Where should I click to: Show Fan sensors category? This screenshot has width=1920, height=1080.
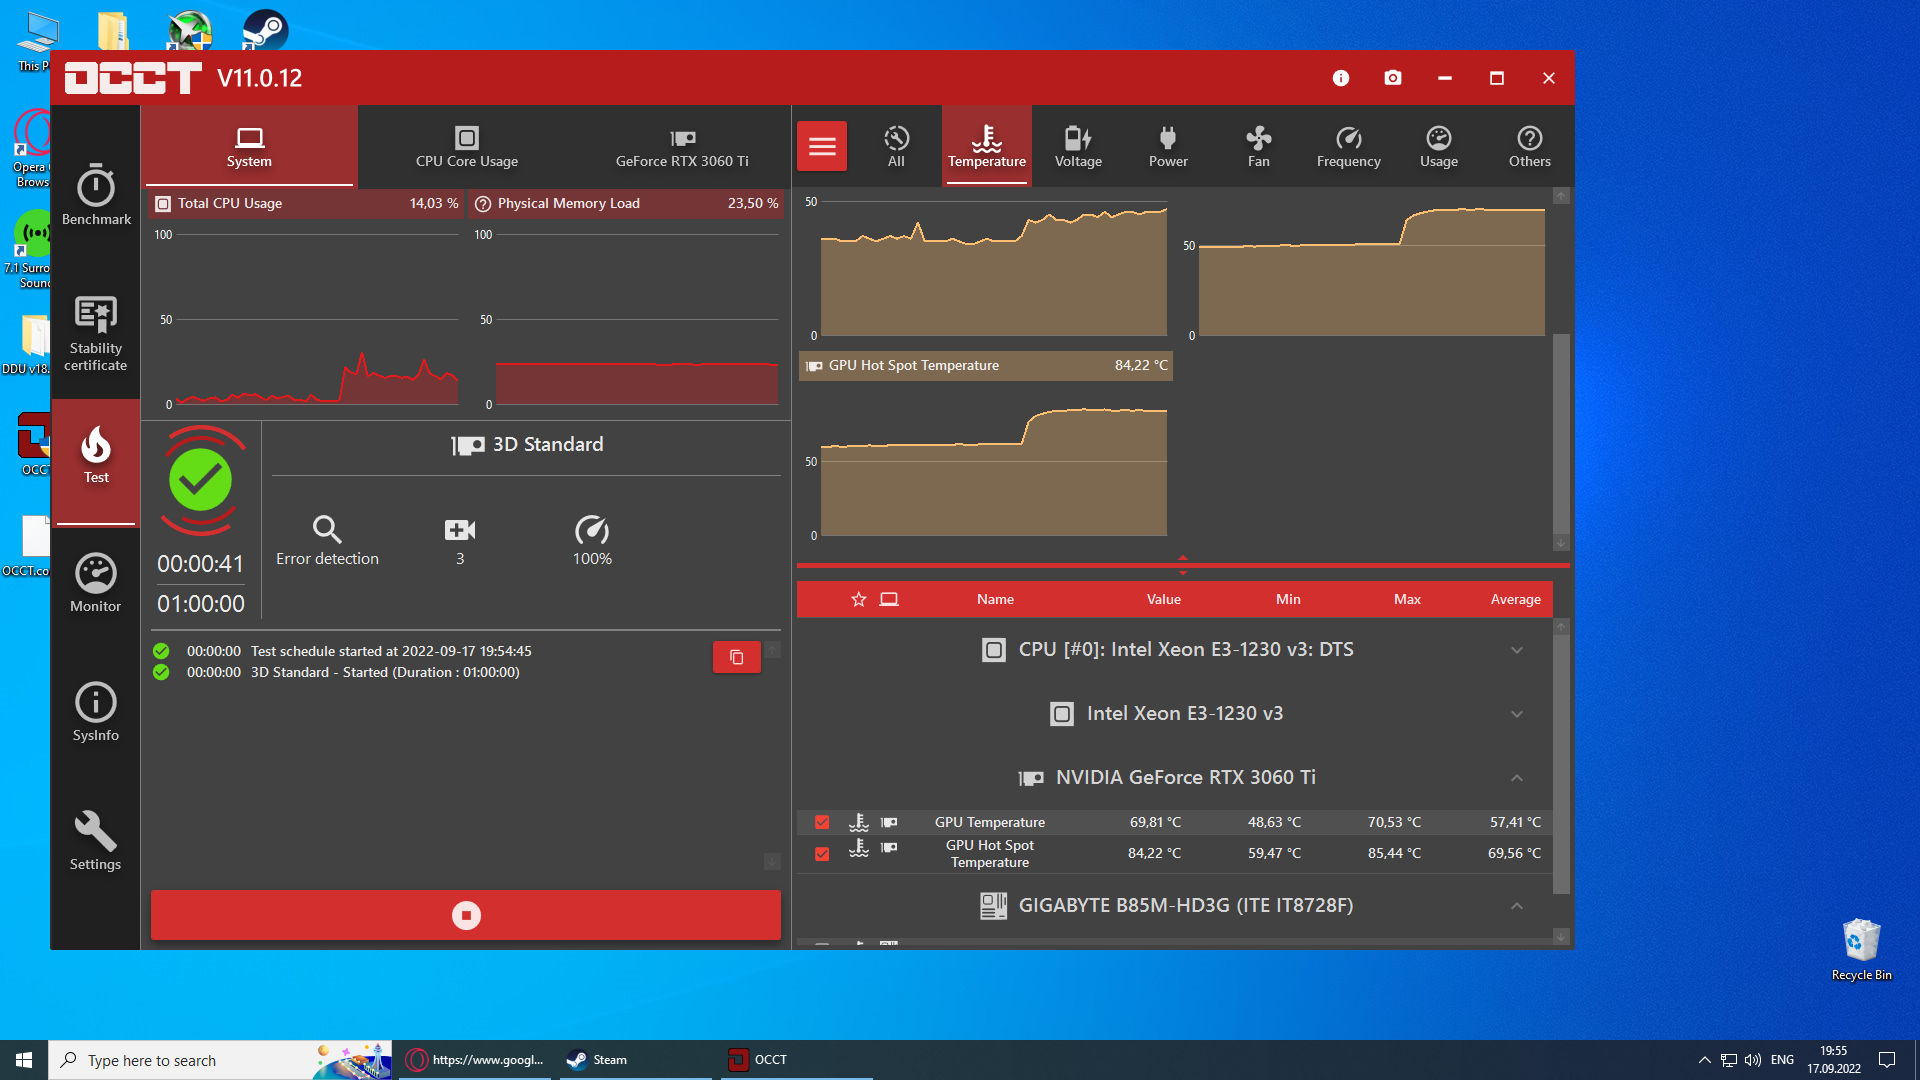tap(1258, 146)
